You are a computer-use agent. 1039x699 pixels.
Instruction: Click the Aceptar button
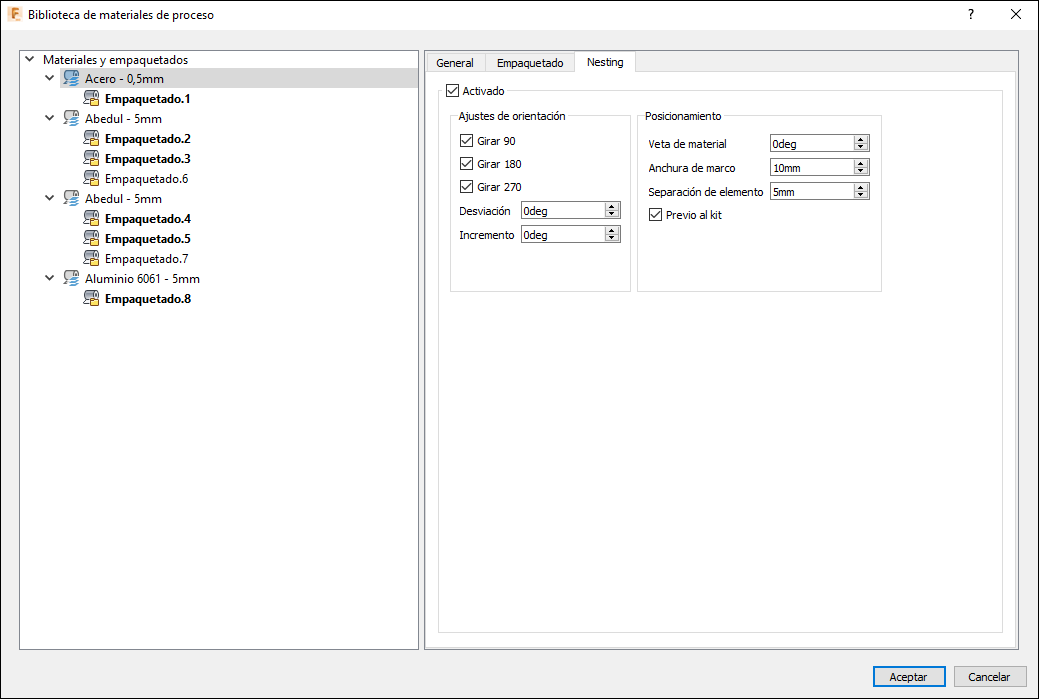pyautogui.click(x=908, y=676)
